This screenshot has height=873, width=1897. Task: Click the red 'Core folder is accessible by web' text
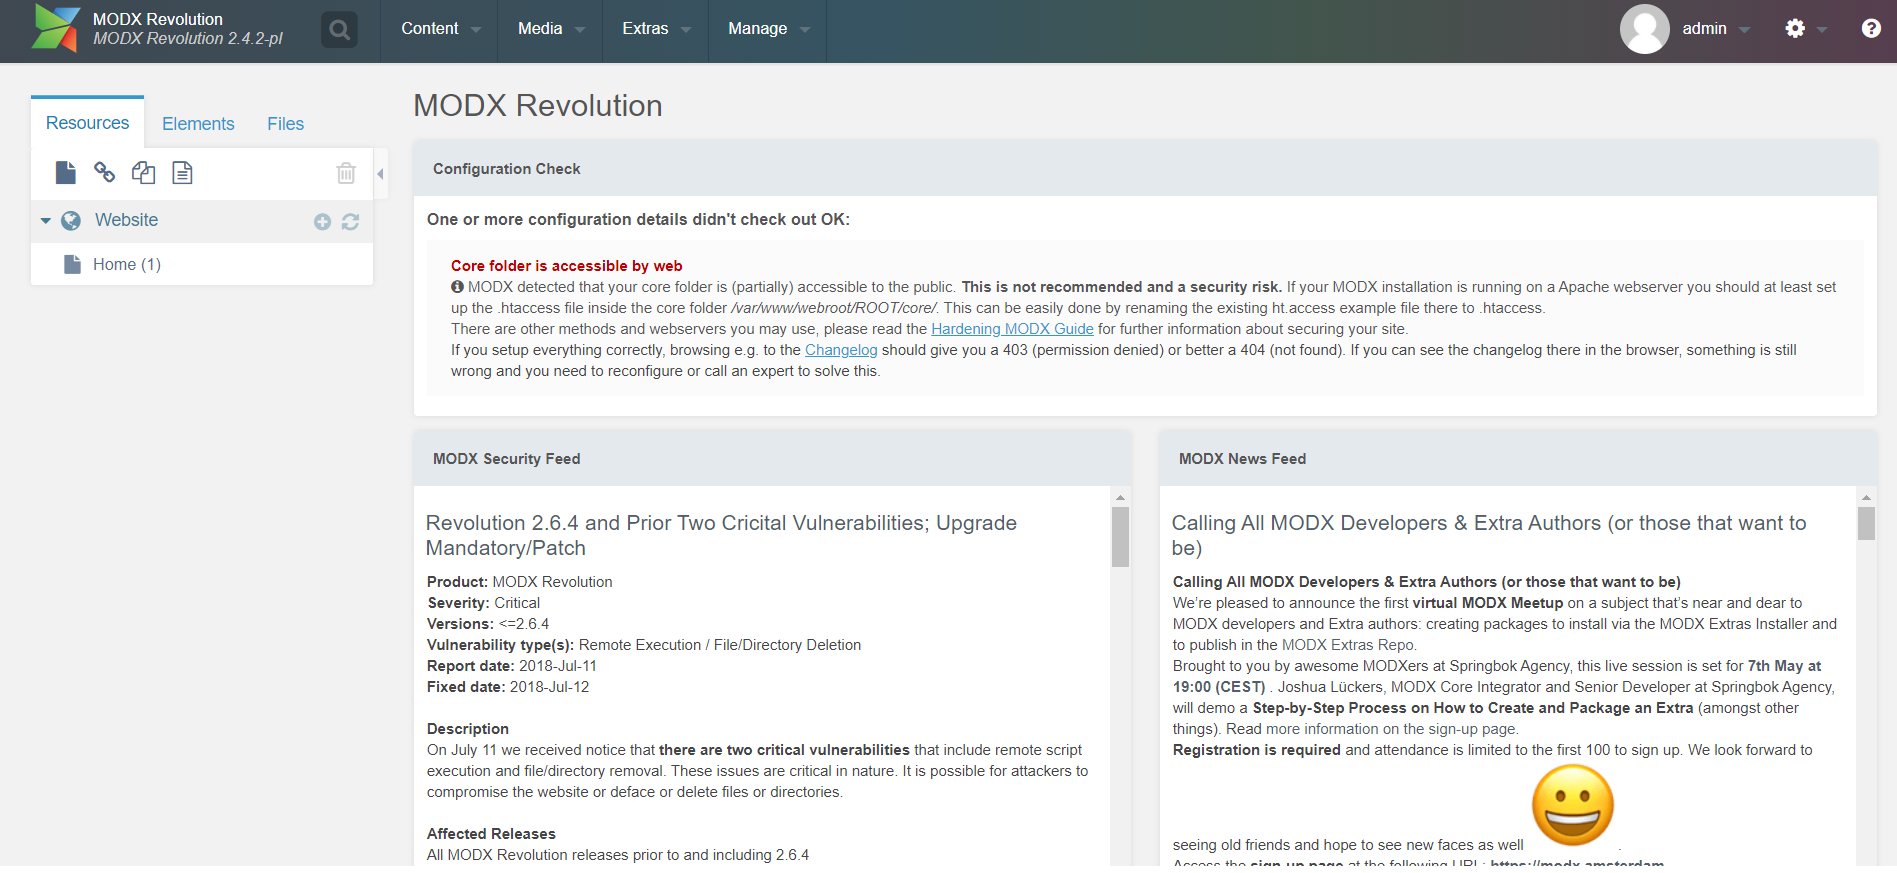566,266
